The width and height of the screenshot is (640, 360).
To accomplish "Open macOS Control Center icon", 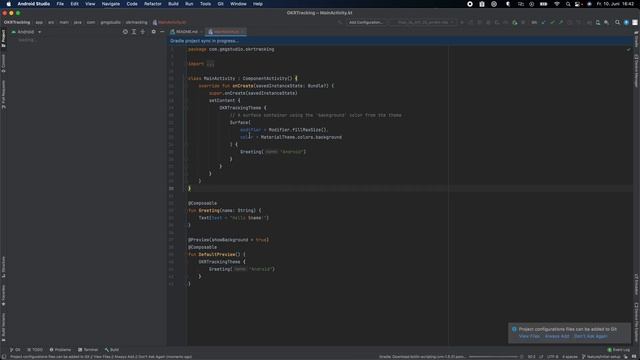I will (x=578, y=4).
